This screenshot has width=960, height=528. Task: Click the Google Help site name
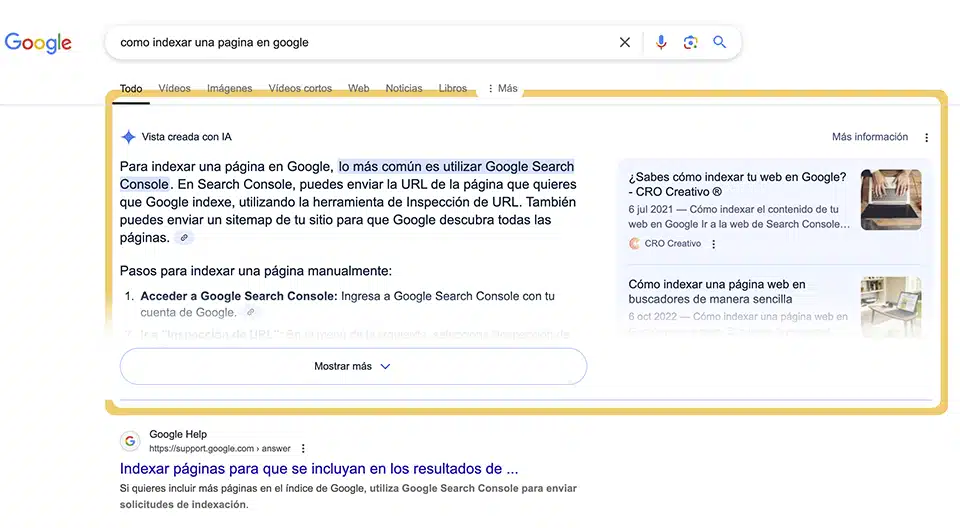tap(178, 434)
